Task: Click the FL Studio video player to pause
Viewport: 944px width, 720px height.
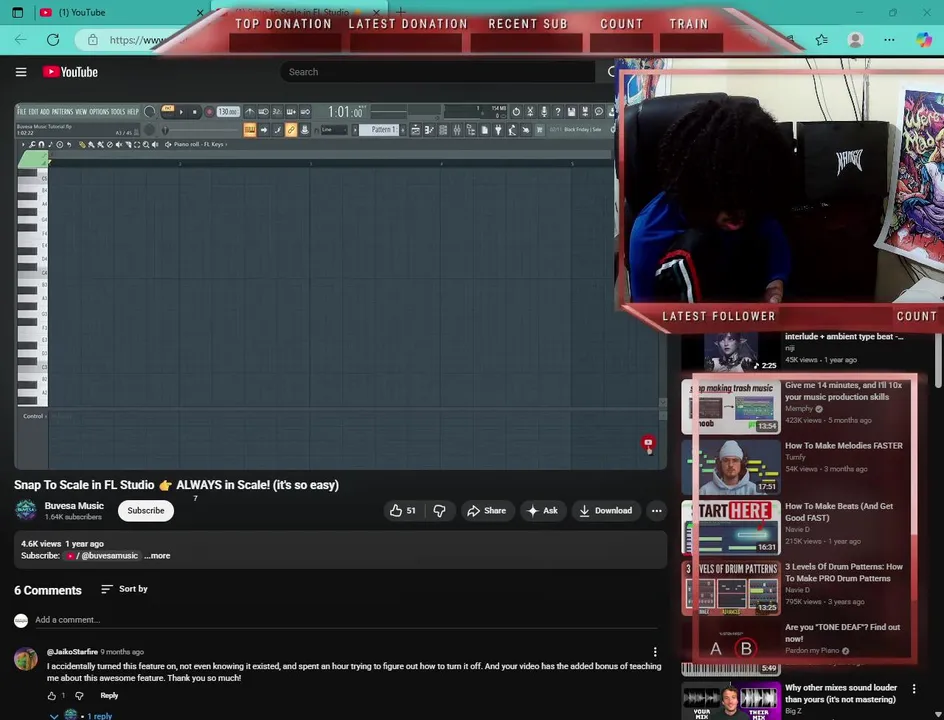Action: tap(340, 286)
